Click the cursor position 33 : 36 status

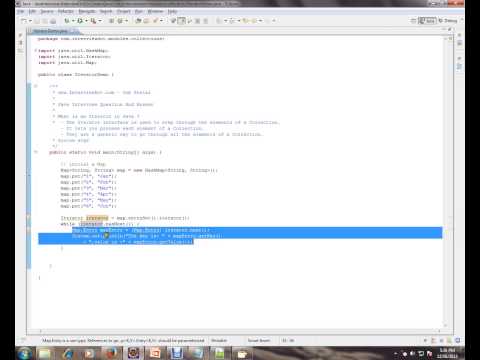point(288,340)
